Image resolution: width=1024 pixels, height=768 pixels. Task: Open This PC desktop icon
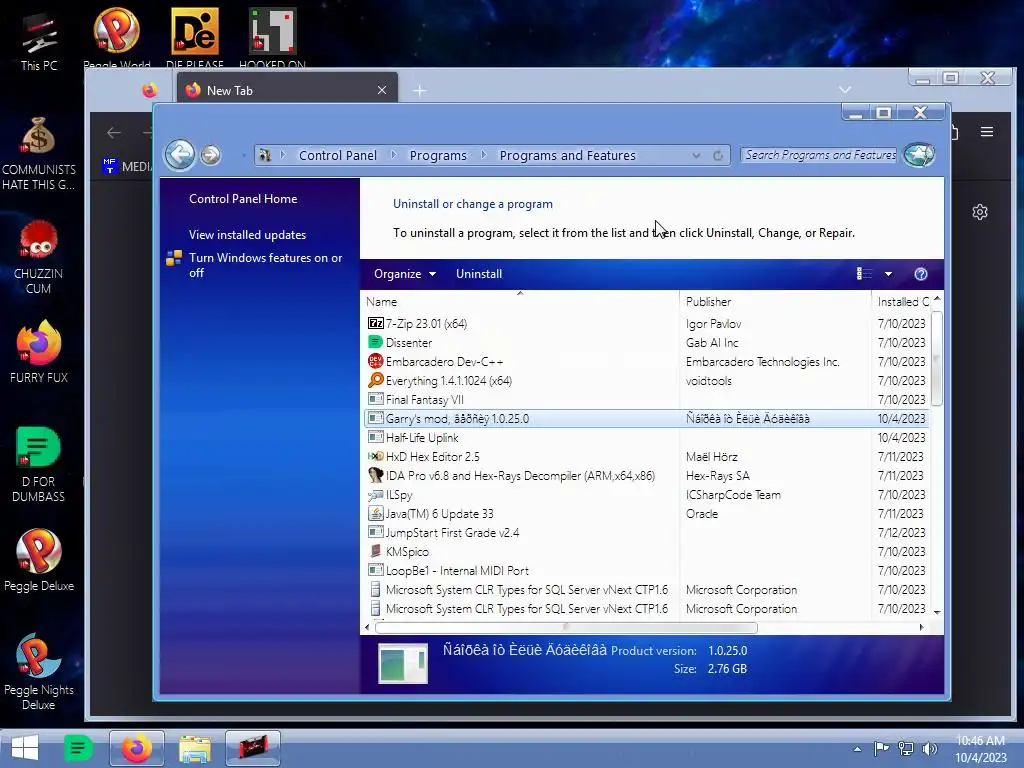pyautogui.click(x=39, y=41)
